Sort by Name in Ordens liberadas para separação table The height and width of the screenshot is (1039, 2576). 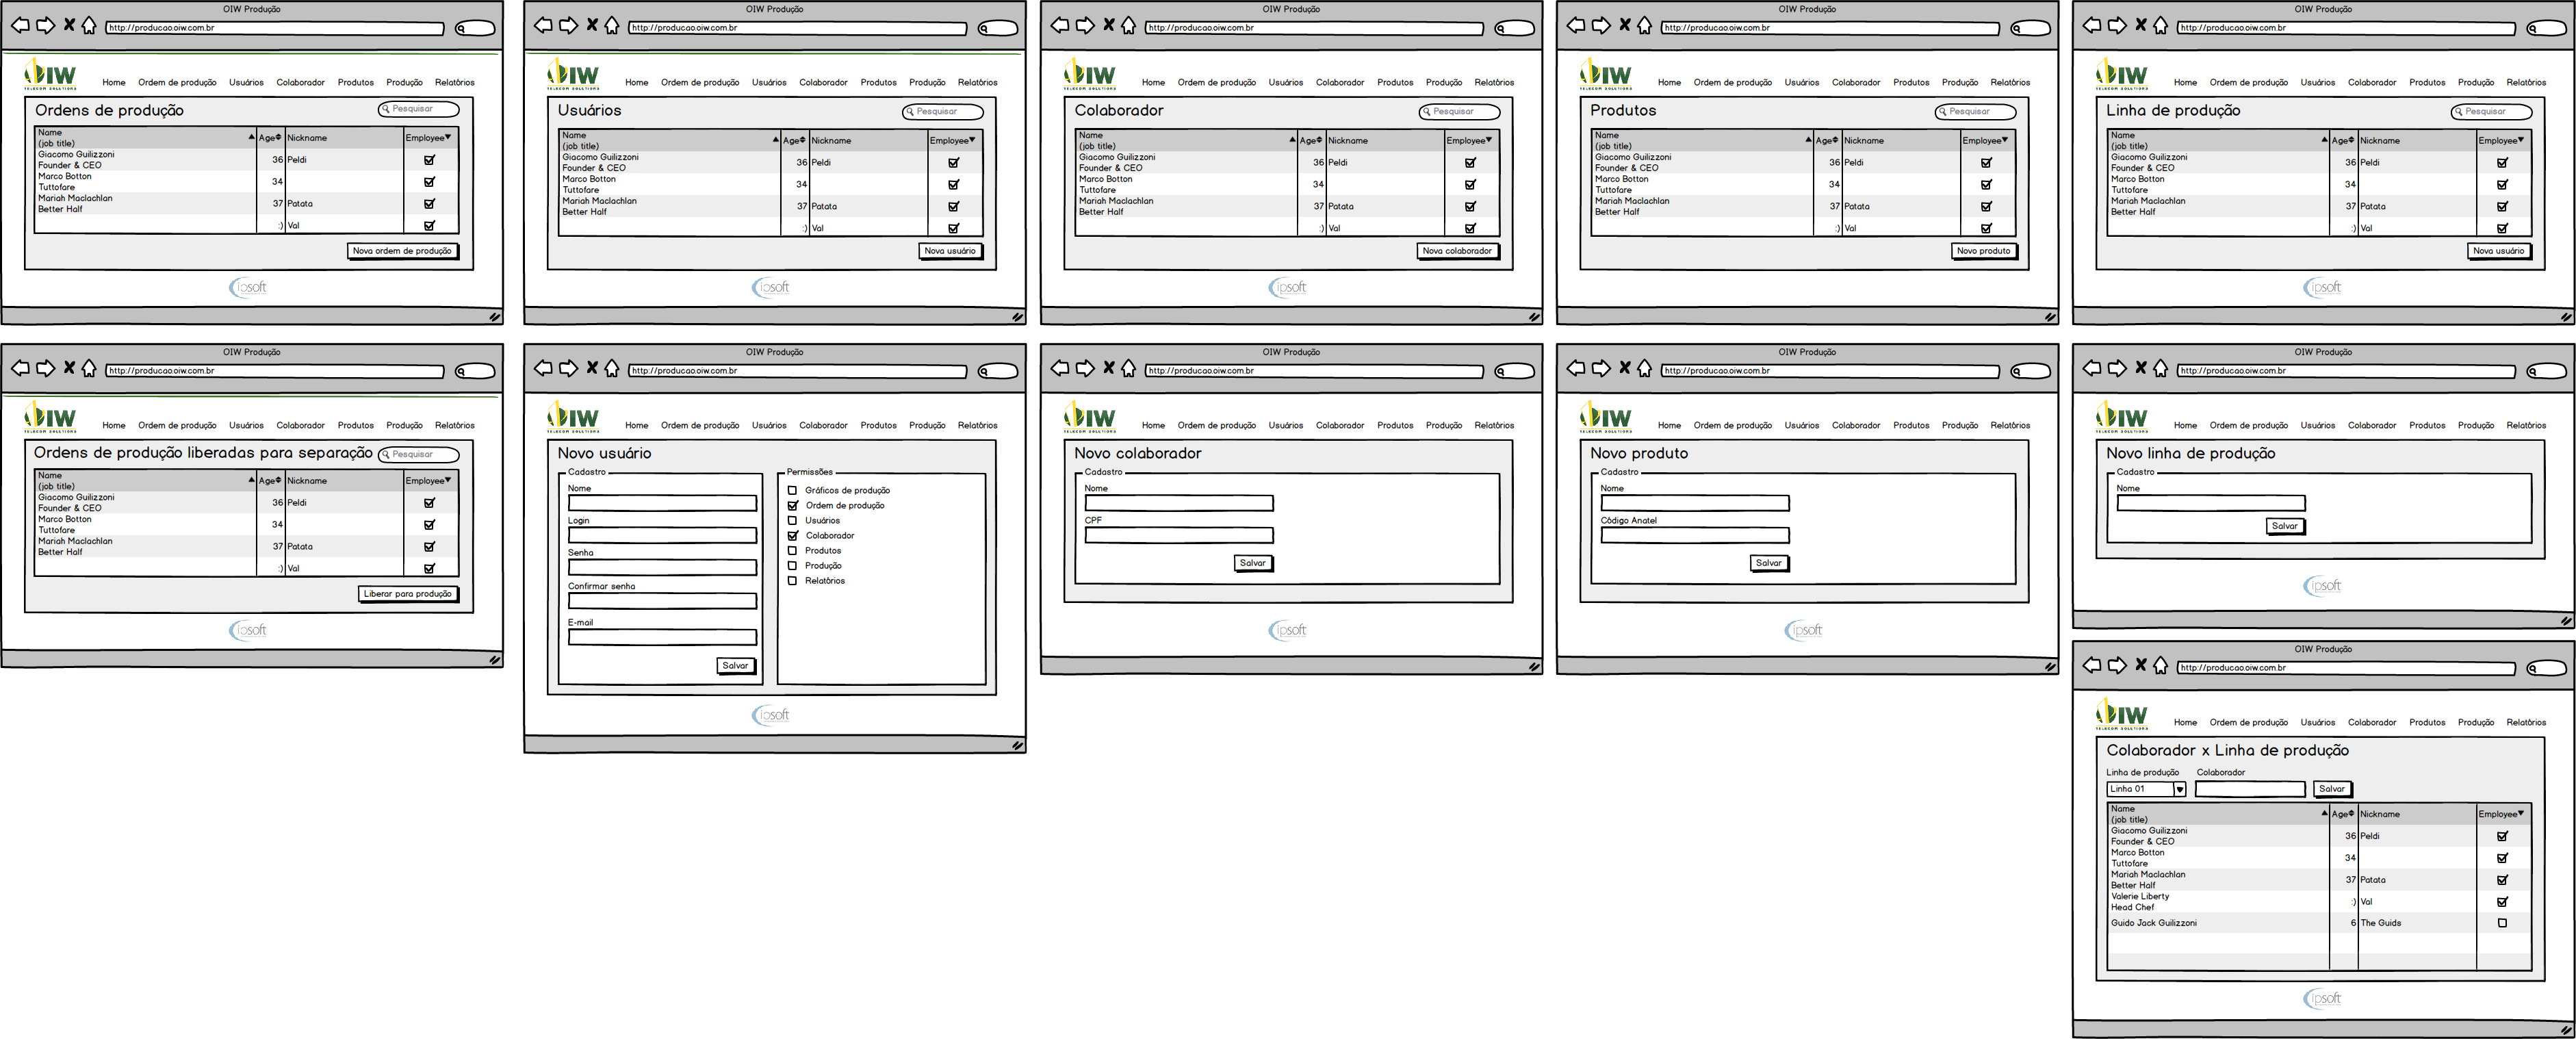pyautogui.click(x=252, y=480)
